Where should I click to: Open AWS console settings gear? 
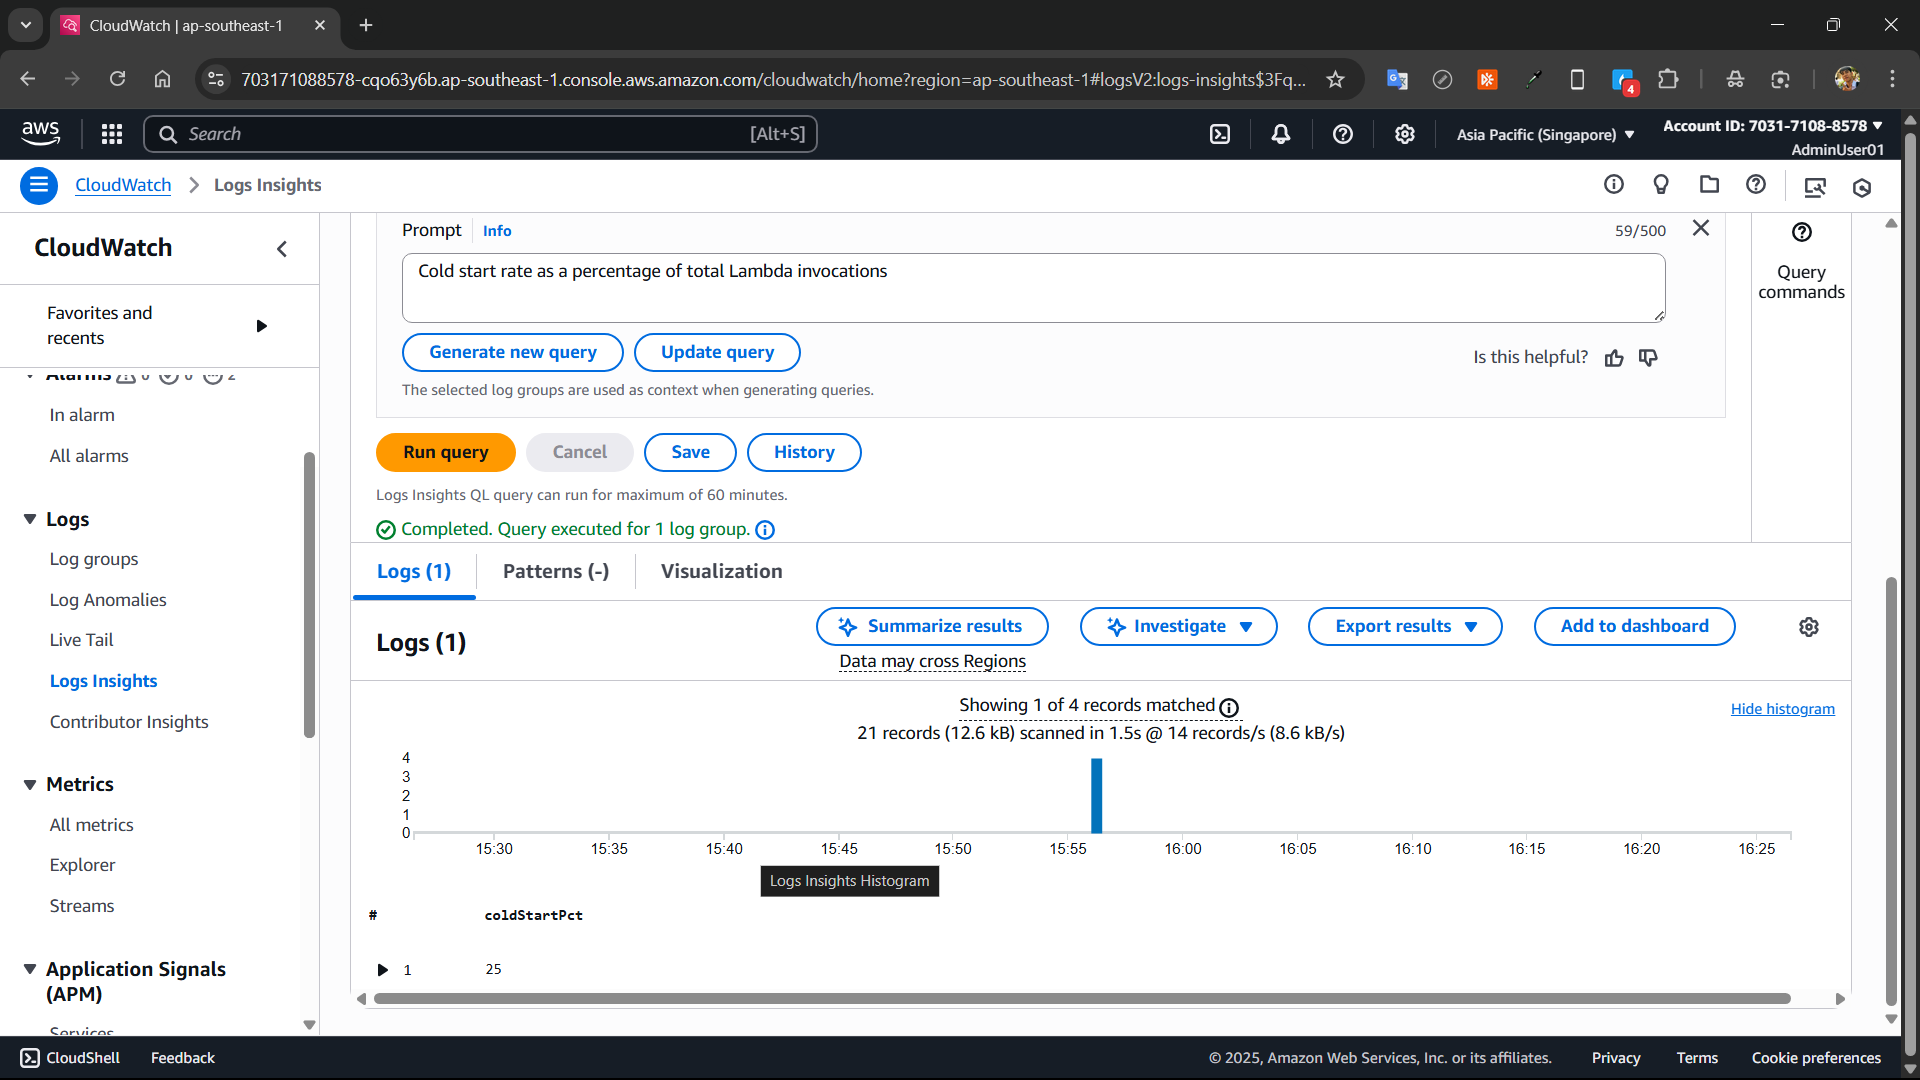coord(1405,134)
